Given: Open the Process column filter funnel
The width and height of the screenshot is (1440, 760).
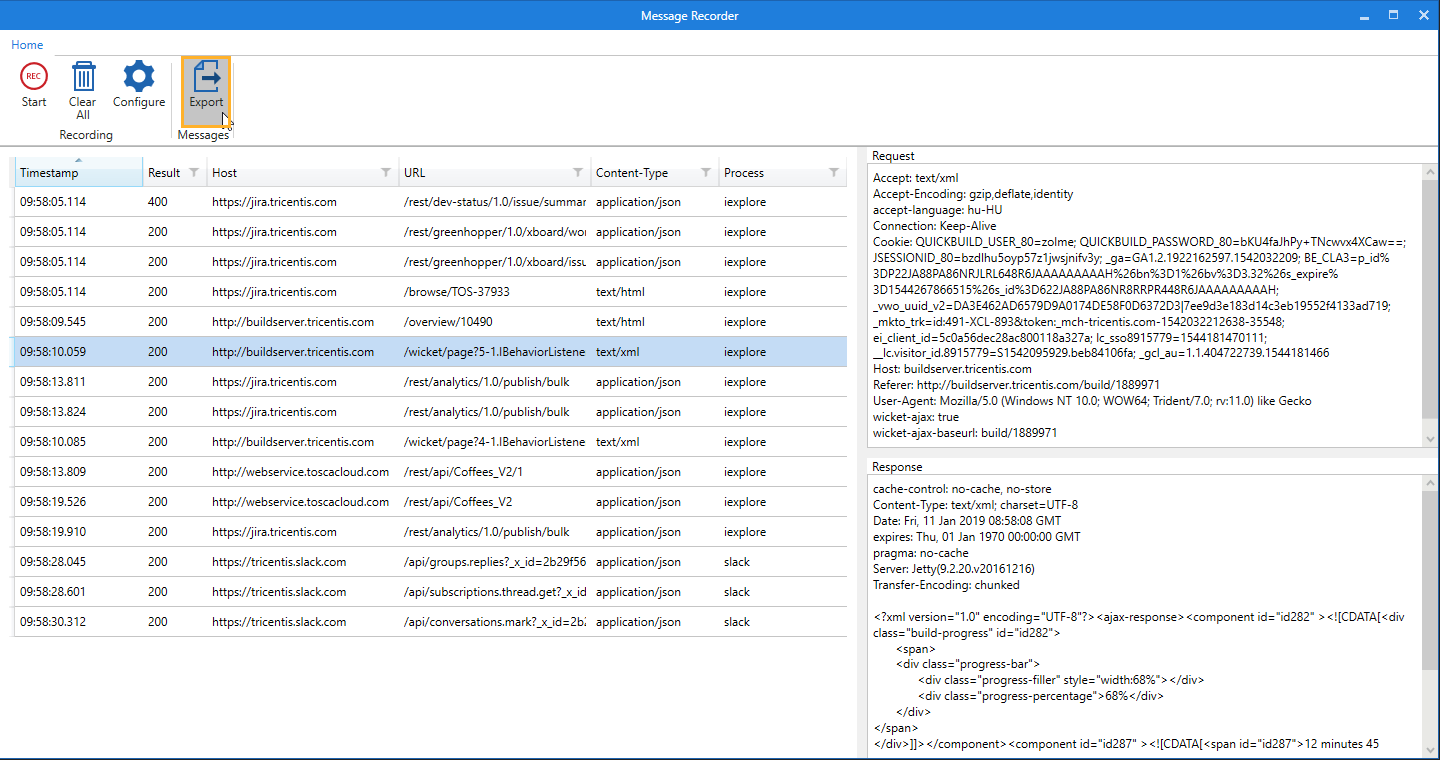Looking at the screenshot, I should click(x=836, y=172).
